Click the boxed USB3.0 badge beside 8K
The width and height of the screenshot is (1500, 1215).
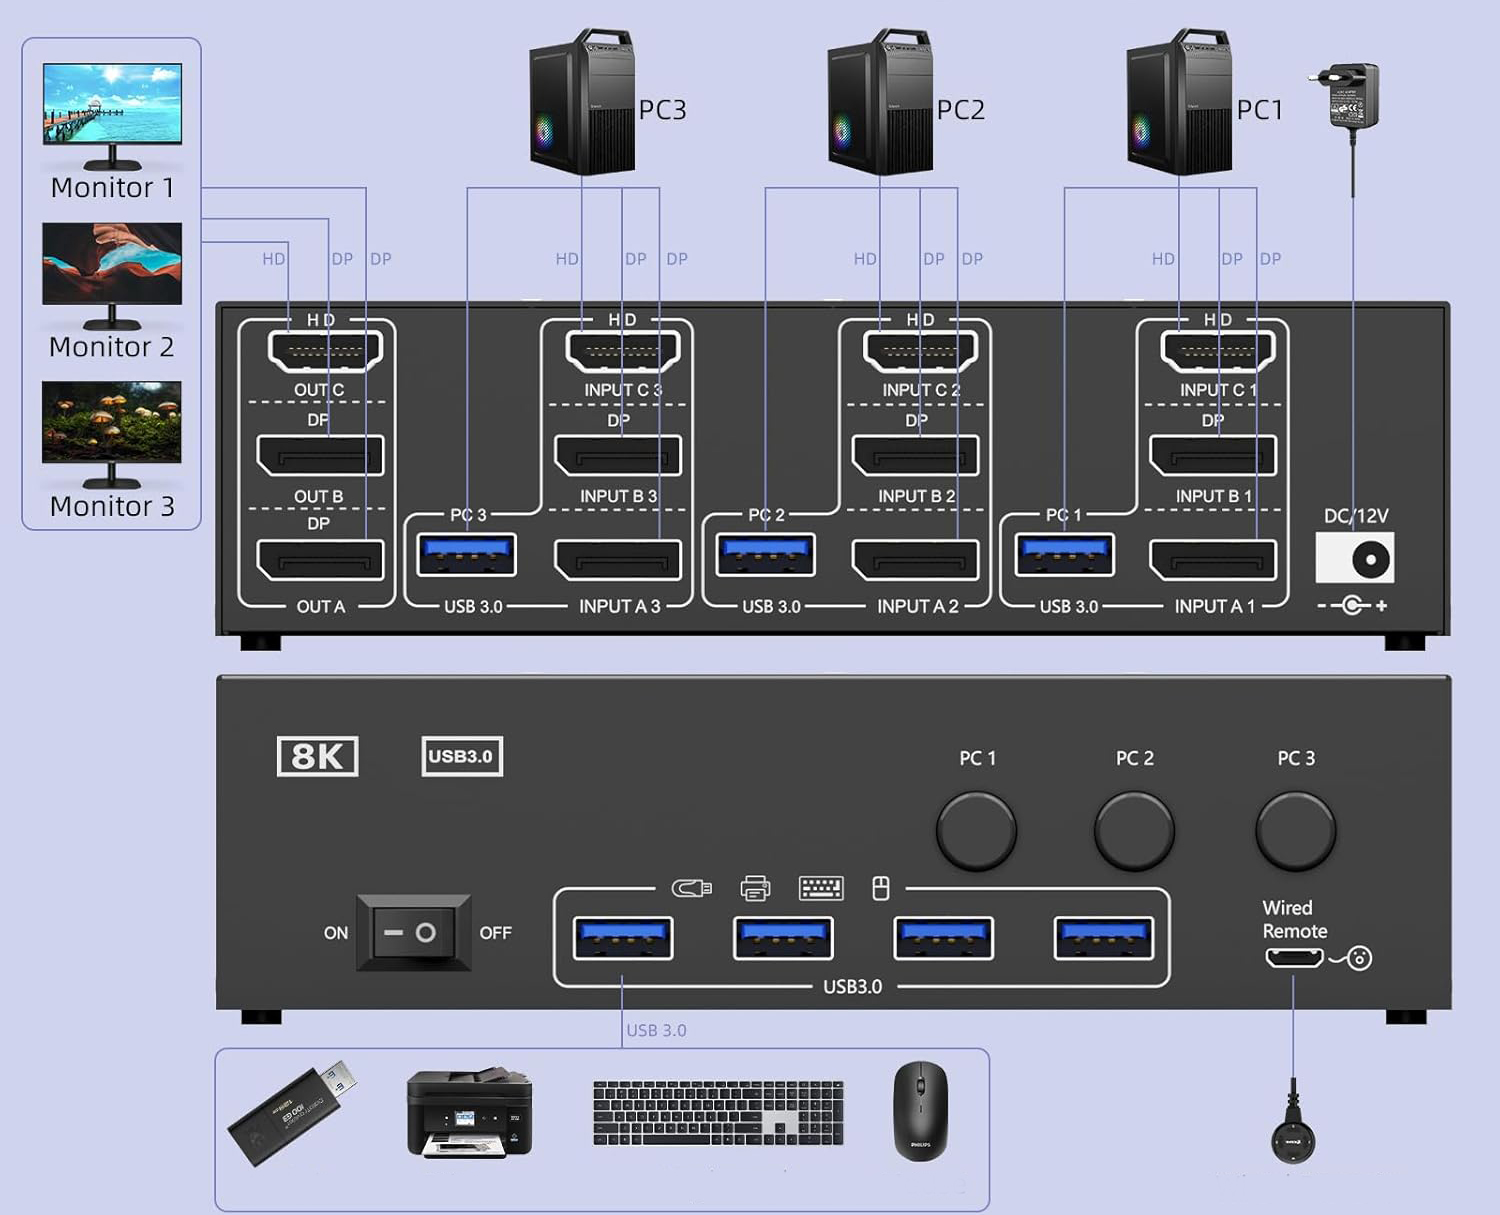461,756
